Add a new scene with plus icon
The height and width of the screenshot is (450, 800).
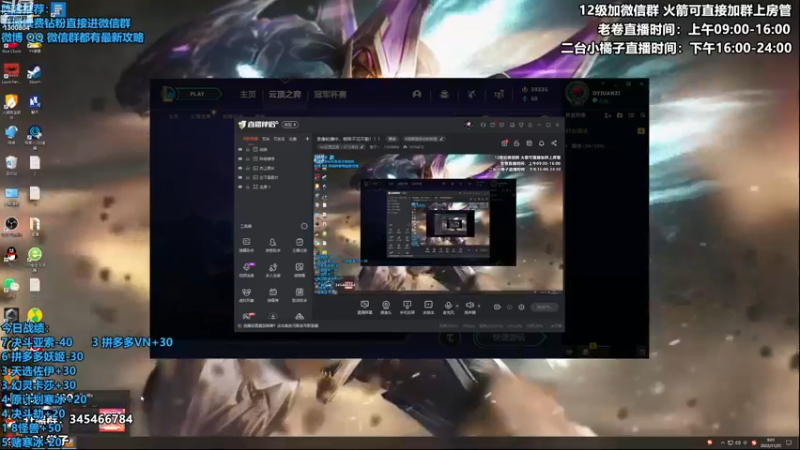pyautogui.click(x=307, y=139)
